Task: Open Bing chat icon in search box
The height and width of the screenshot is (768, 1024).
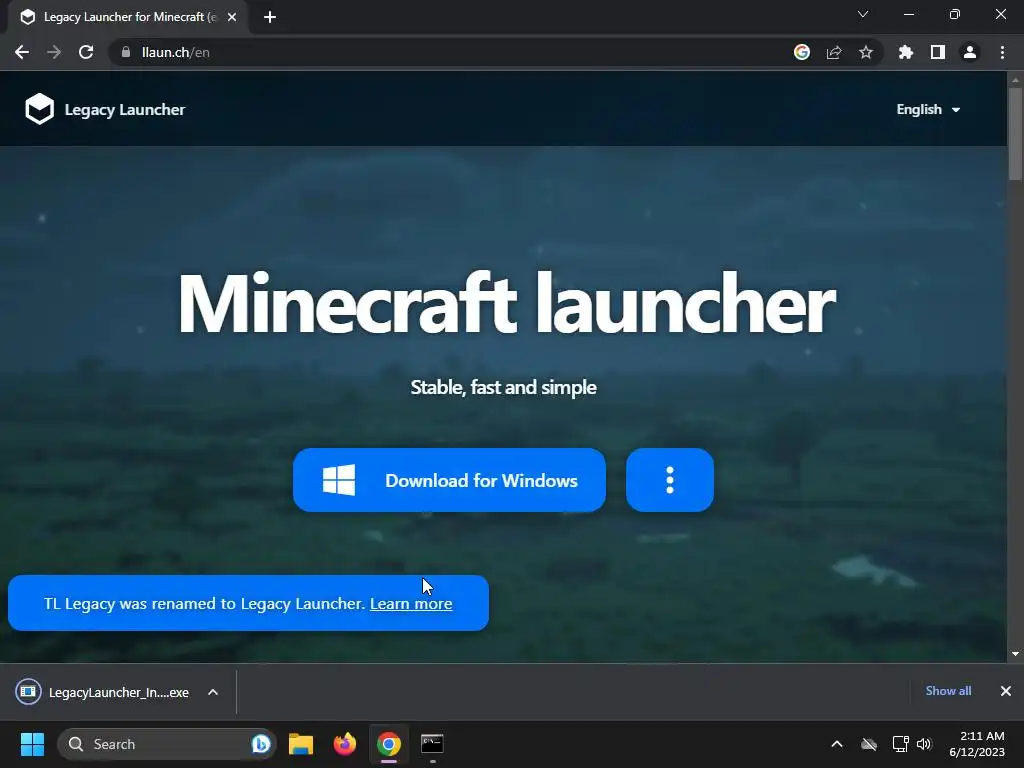Action: [261, 744]
